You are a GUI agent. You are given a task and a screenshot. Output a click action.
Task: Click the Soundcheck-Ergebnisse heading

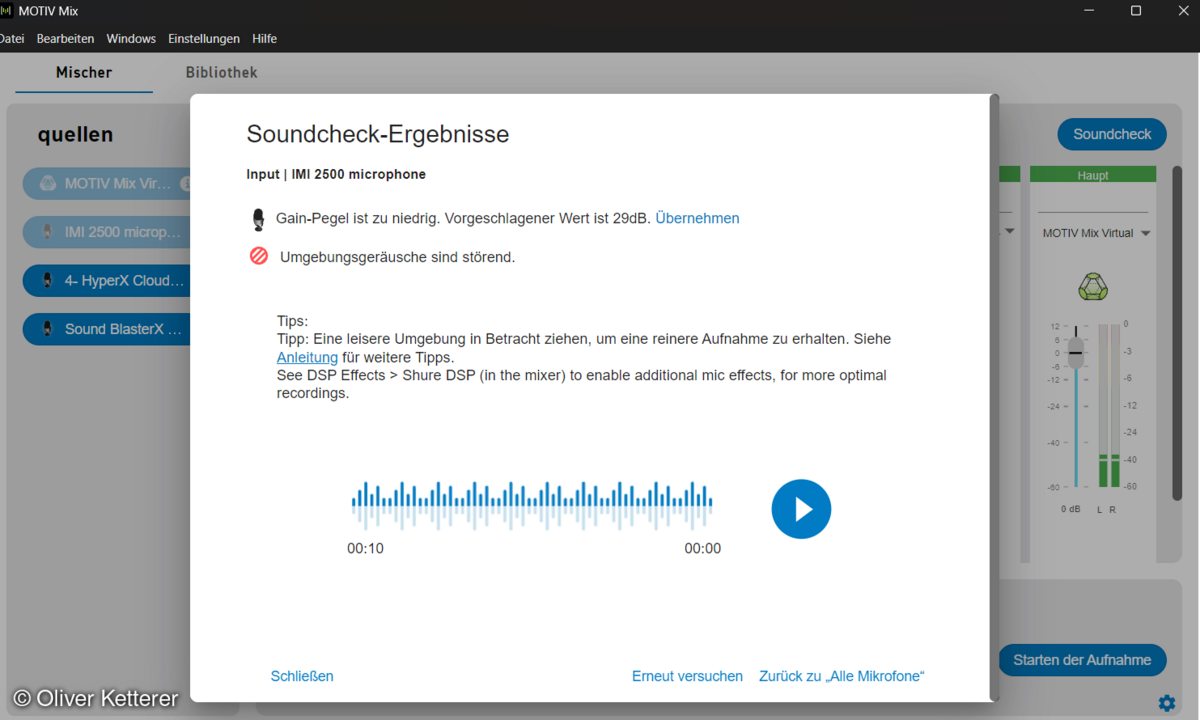[x=378, y=134]
